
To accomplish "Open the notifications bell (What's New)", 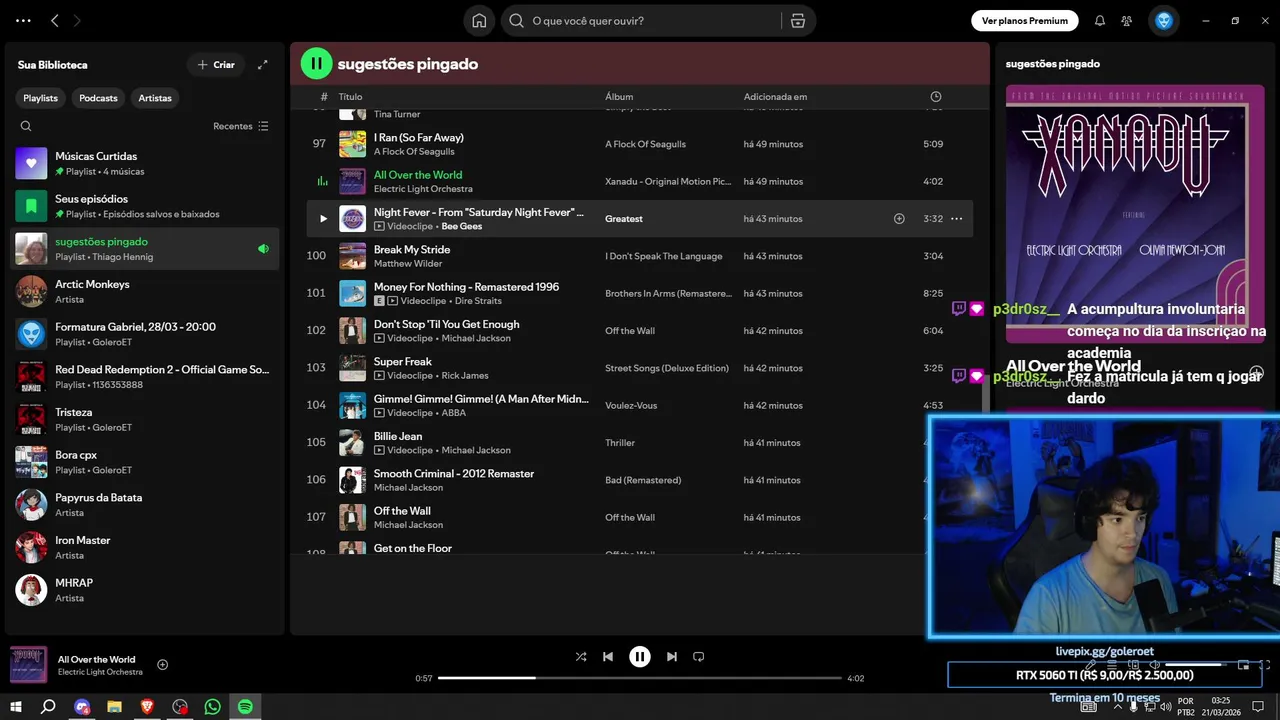I will point(1100,21).
